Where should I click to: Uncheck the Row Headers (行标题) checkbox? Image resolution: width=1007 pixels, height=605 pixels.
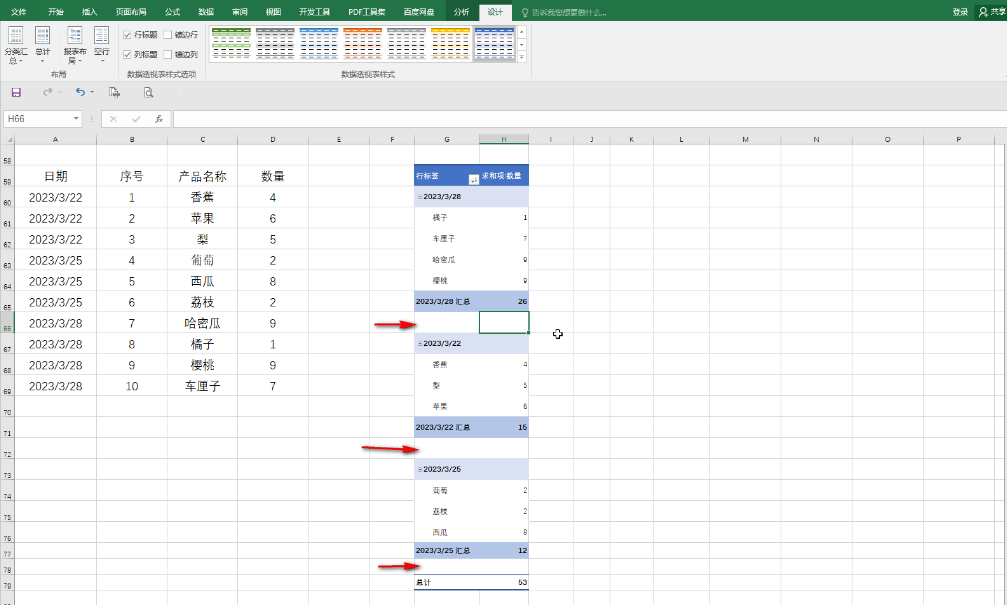pos(127,34)
